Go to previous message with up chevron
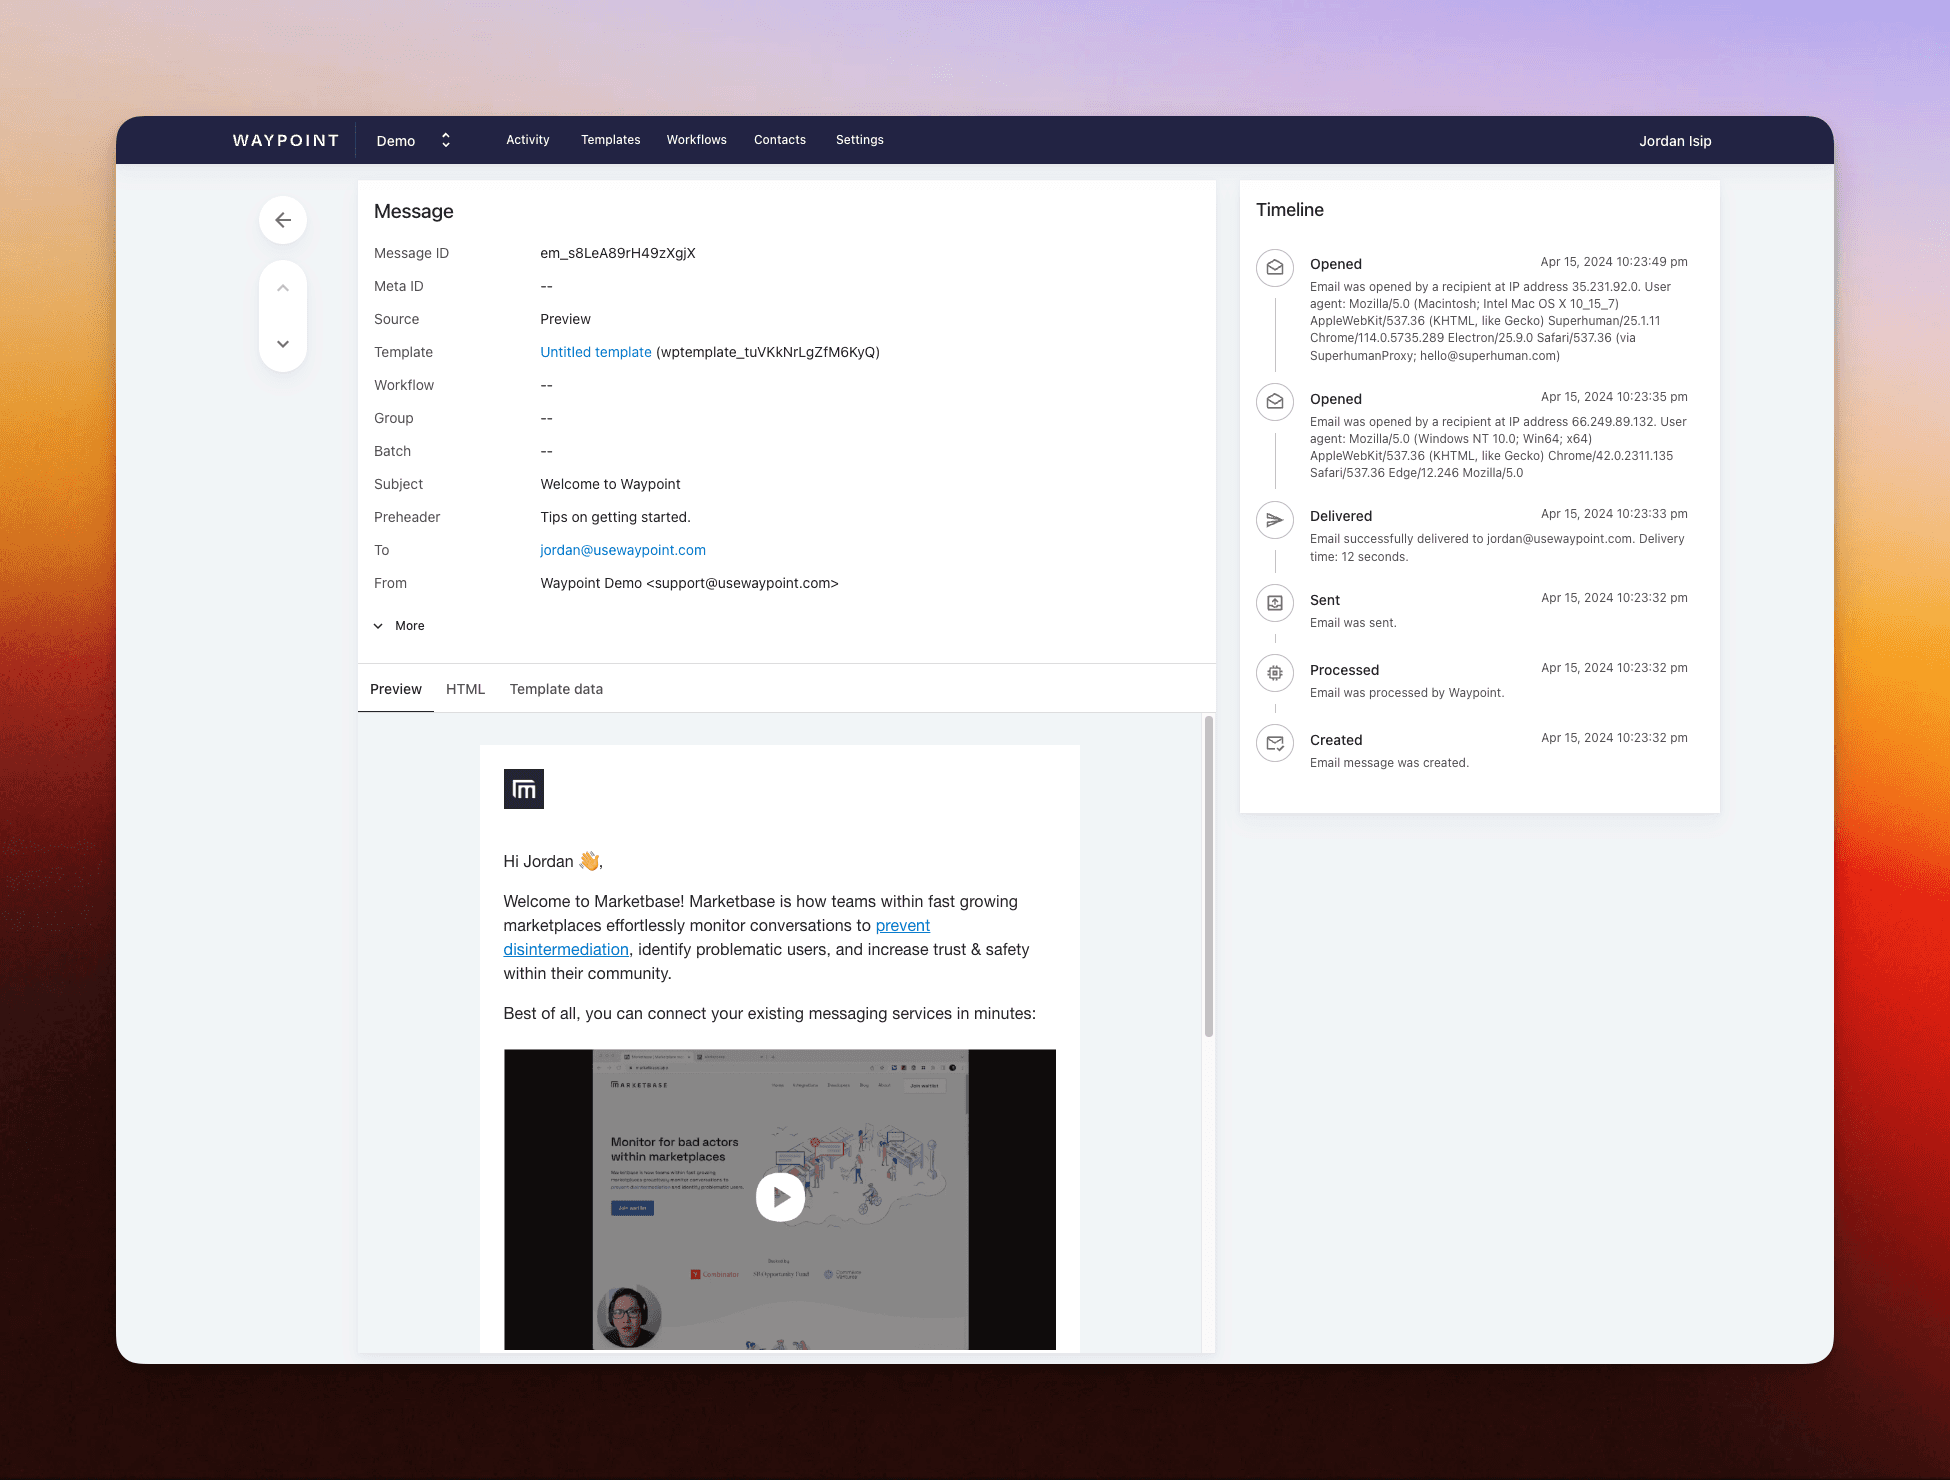Image resolution: width=1950 pixels, height=1480 pixels. pos(283,288)
